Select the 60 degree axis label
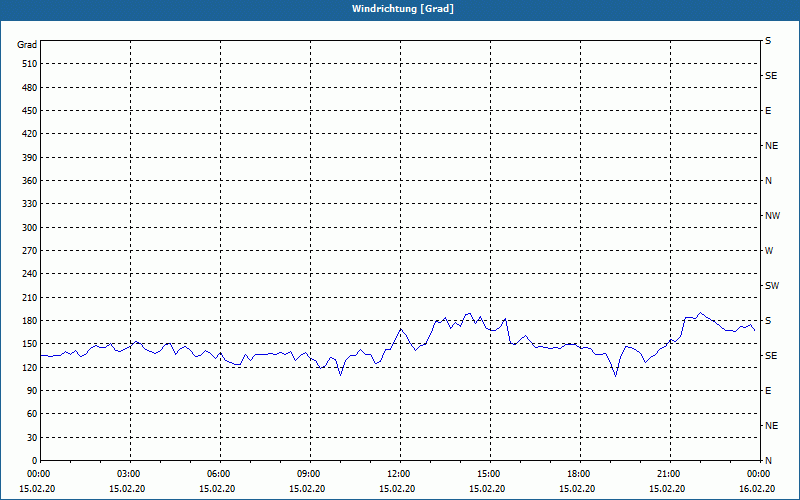 [x=32, y=414]
